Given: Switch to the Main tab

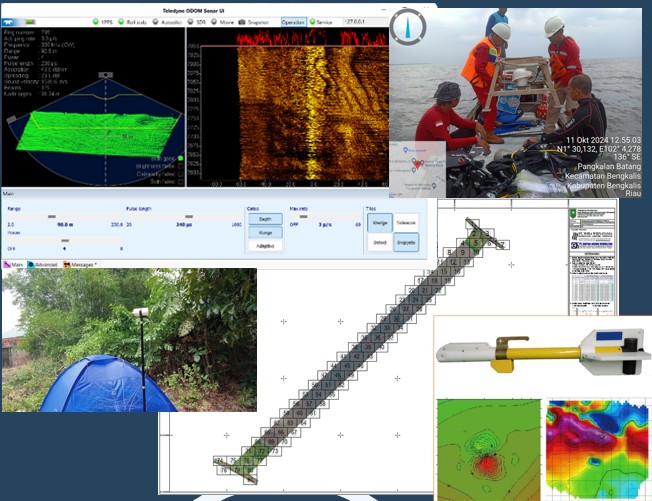Looking at the screenshot, I should (13, 264).
